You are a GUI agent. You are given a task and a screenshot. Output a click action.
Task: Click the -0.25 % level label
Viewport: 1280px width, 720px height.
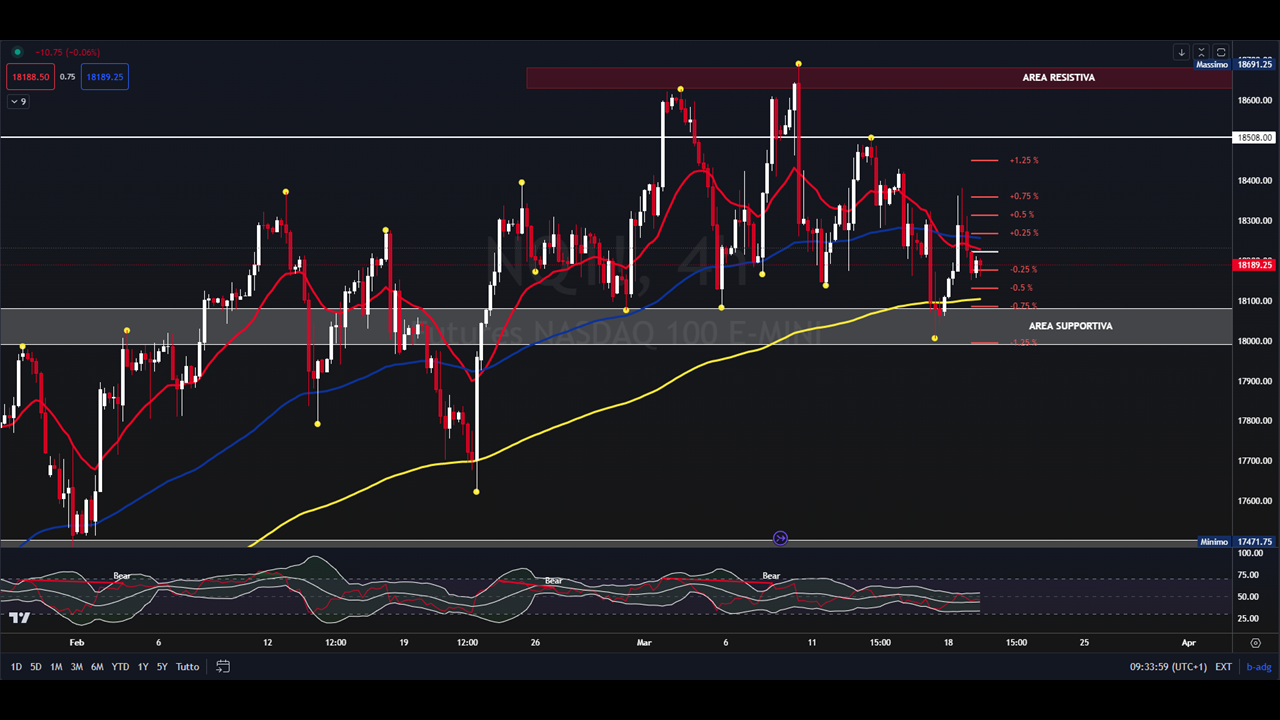pyautogui.click(x=1023, y=269)
